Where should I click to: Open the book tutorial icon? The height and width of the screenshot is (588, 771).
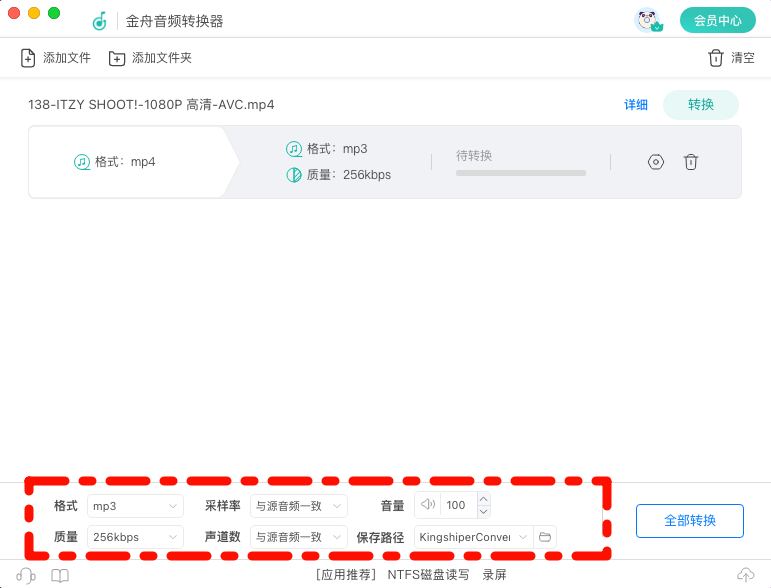60,575
